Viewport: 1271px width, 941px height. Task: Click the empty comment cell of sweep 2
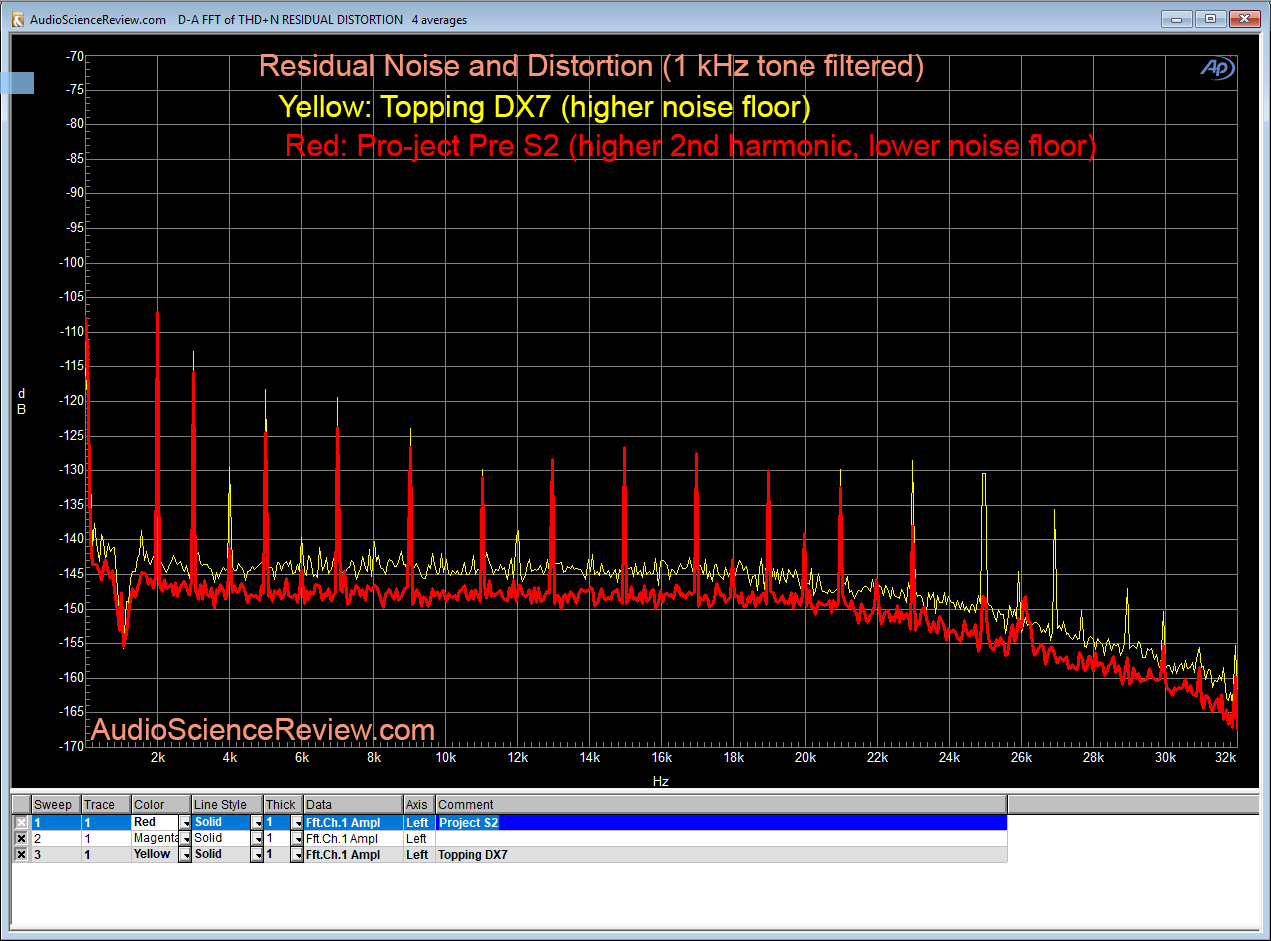[721, 838]
